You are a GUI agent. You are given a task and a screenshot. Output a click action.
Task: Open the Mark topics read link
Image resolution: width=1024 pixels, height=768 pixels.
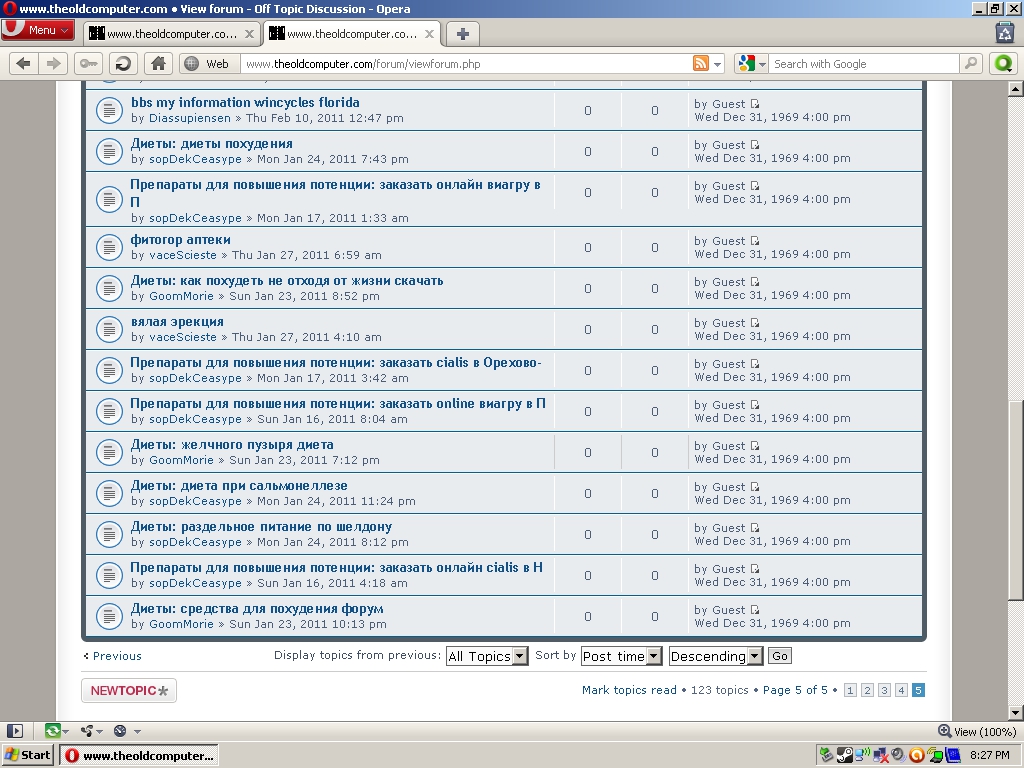pos(629,690)
